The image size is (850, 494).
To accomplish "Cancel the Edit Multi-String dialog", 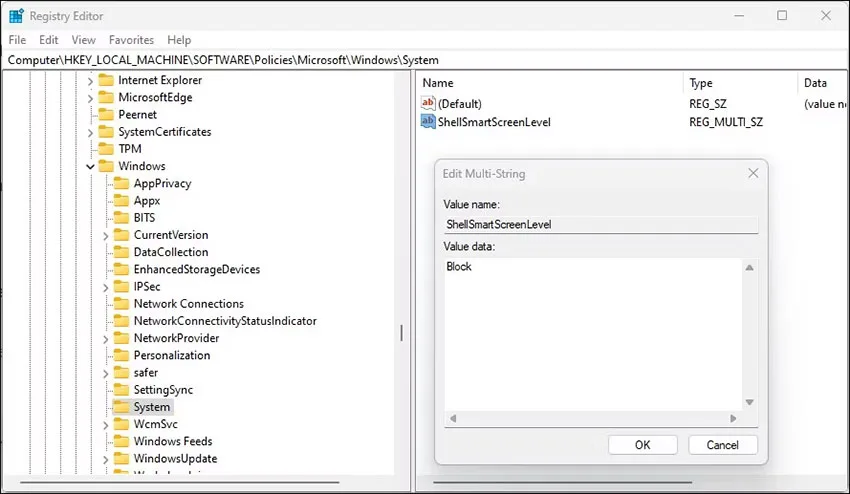I will point(723,445).
